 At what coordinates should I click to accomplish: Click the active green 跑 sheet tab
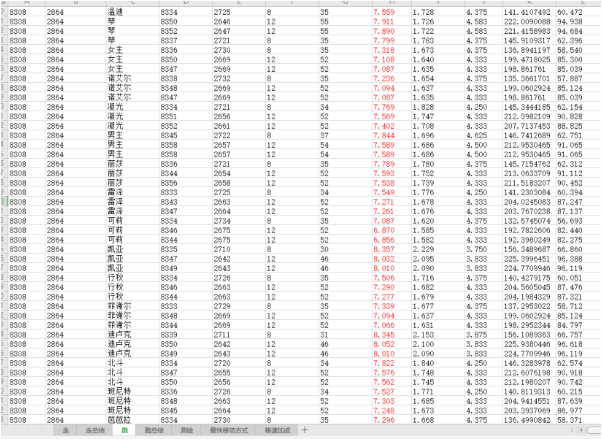pos(125,430)
